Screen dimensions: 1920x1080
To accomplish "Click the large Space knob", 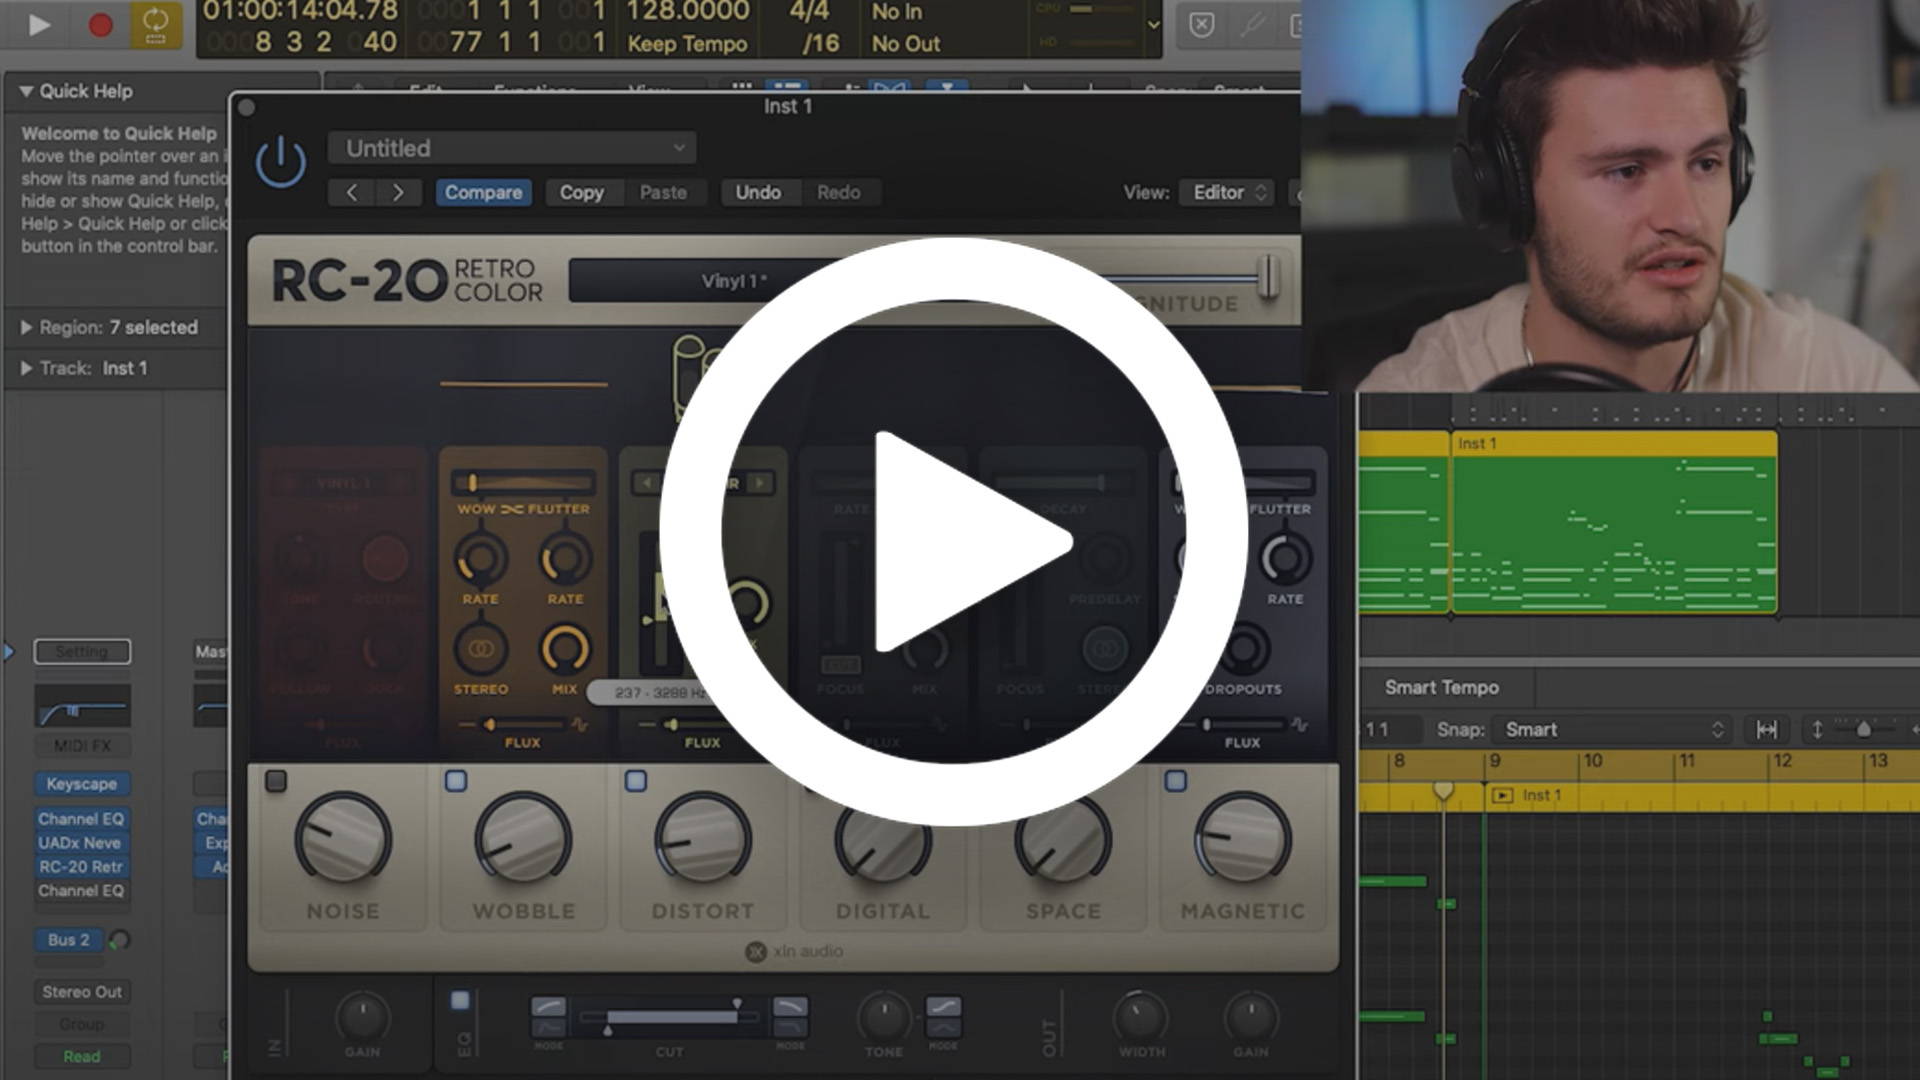I will pos(1063,840).
